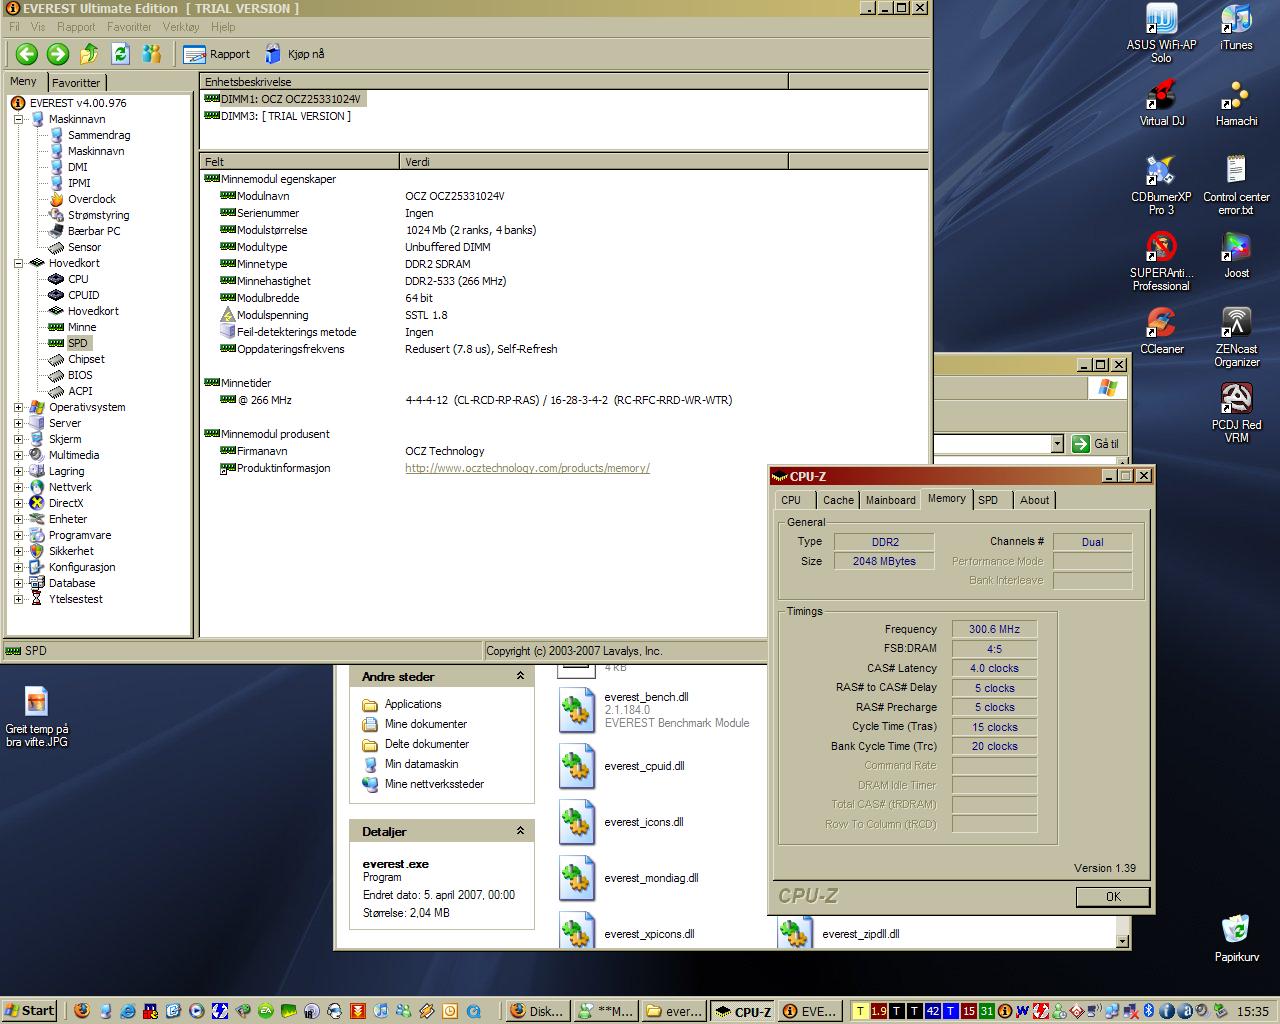
Task: Select the iTunes desktop shortcut
Action: click(1236, 21)
